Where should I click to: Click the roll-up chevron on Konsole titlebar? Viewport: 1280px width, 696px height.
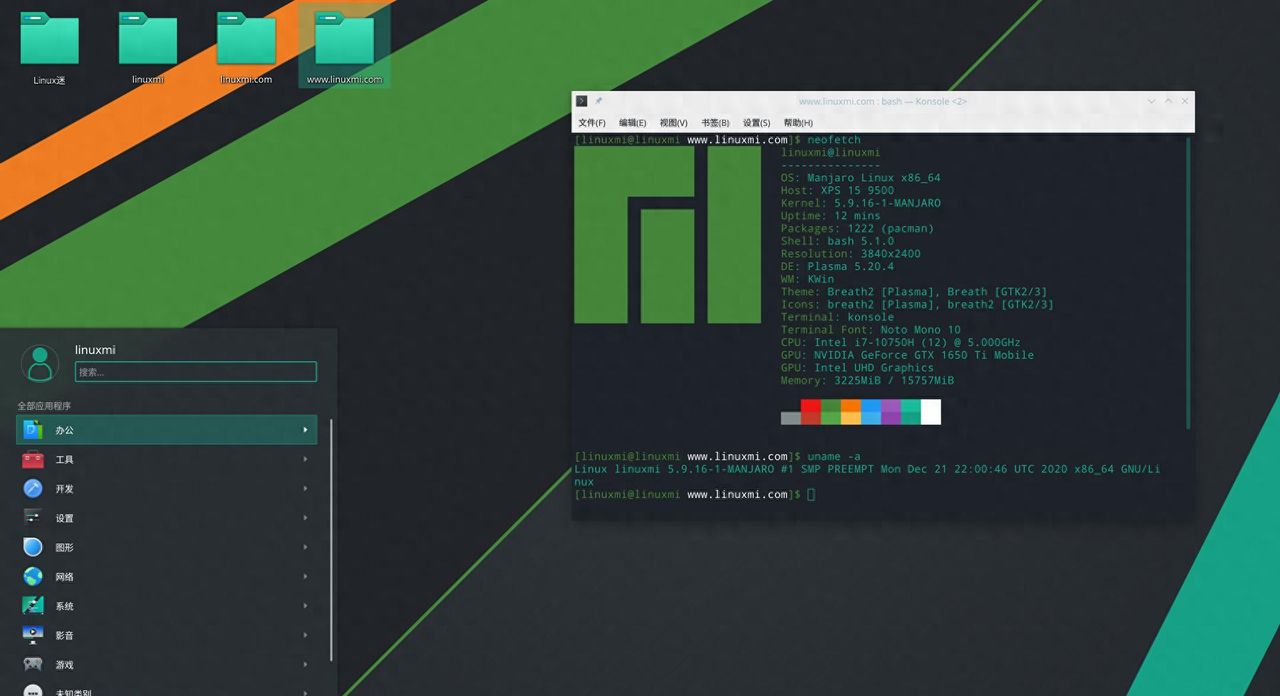coord(1151,101)
